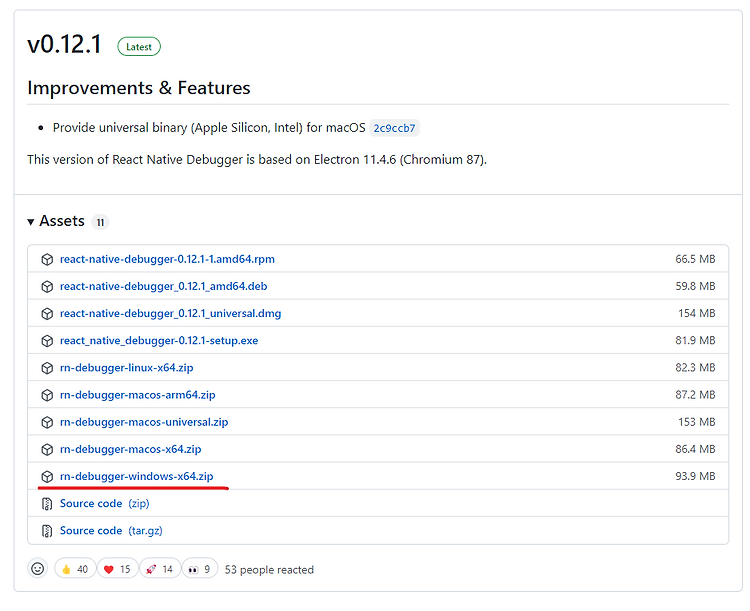Click package icon beside macos-x64.zip asset

pos(47,449)
